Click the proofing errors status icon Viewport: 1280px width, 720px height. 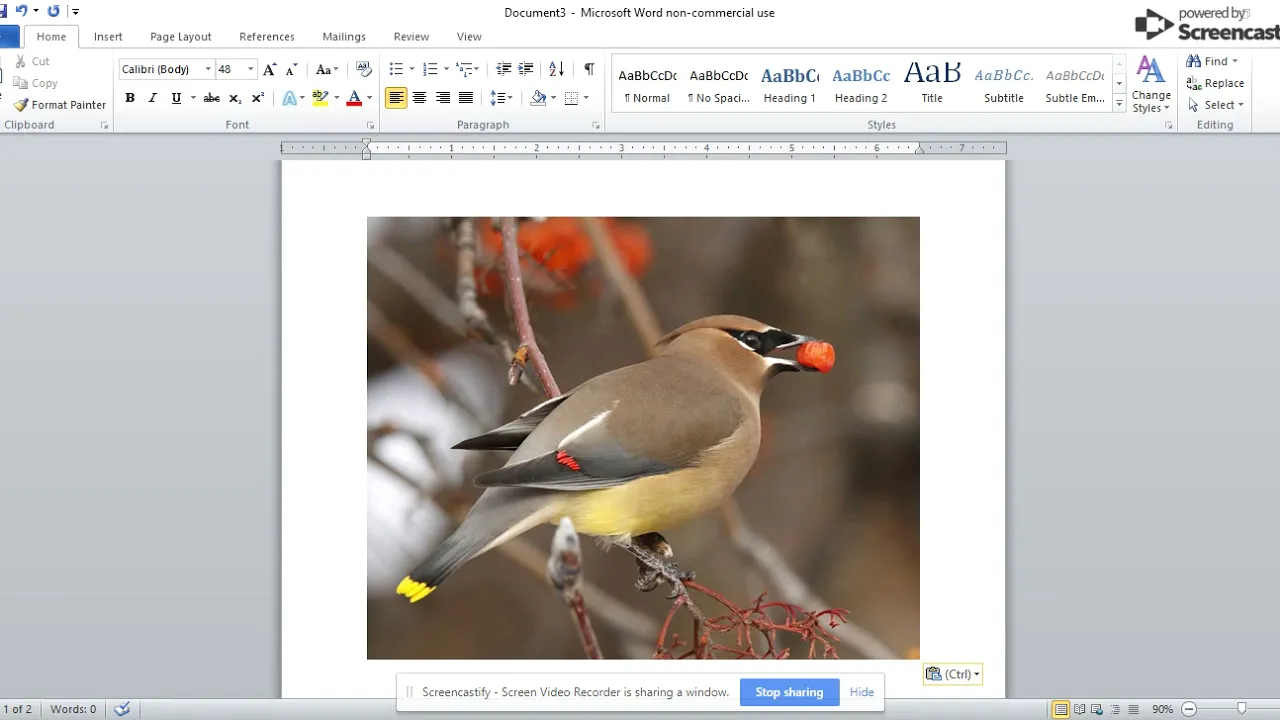(122, 709)
